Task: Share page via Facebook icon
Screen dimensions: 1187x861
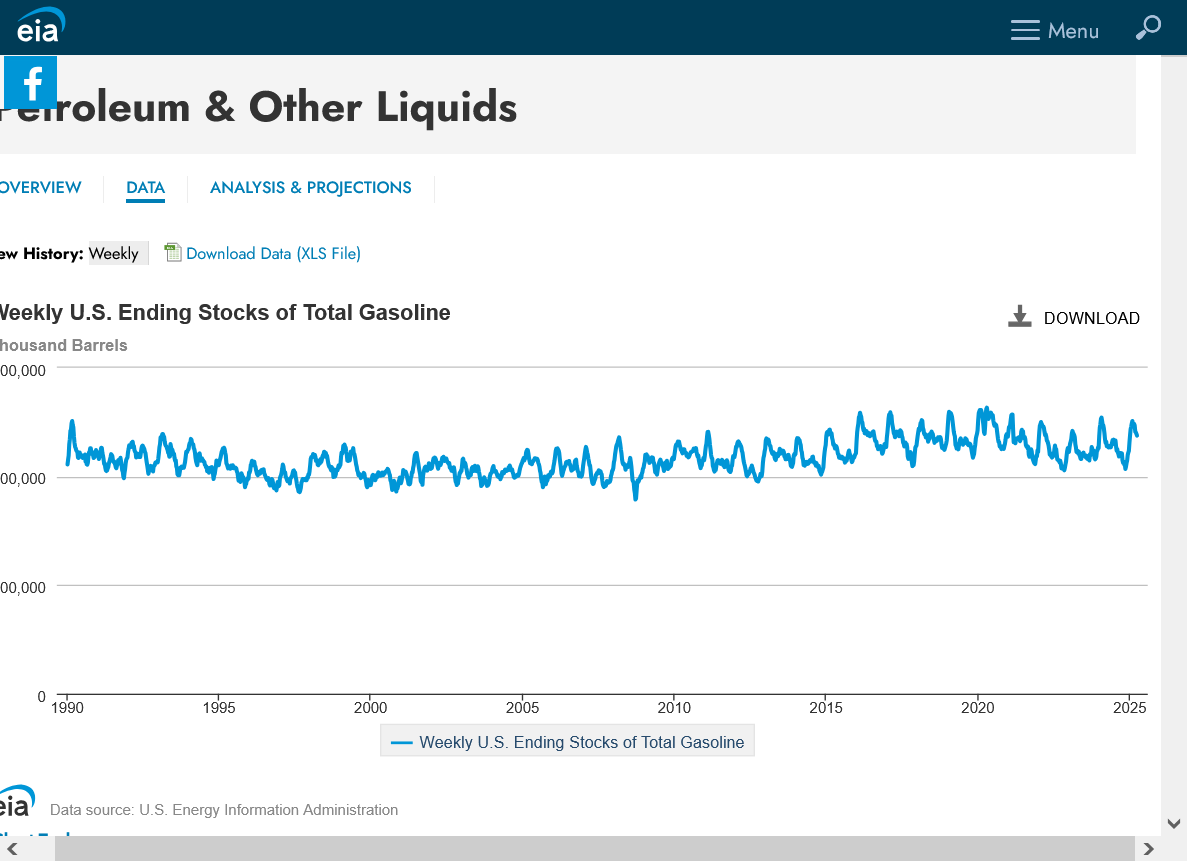Action: pyautogui.click(x=31, y=82)
